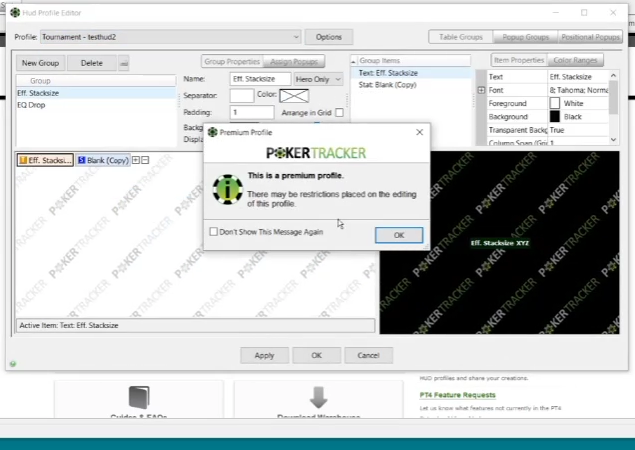Click the Active Item status field
This screenshot has width=635, height=450.
[x=196, y=325]
